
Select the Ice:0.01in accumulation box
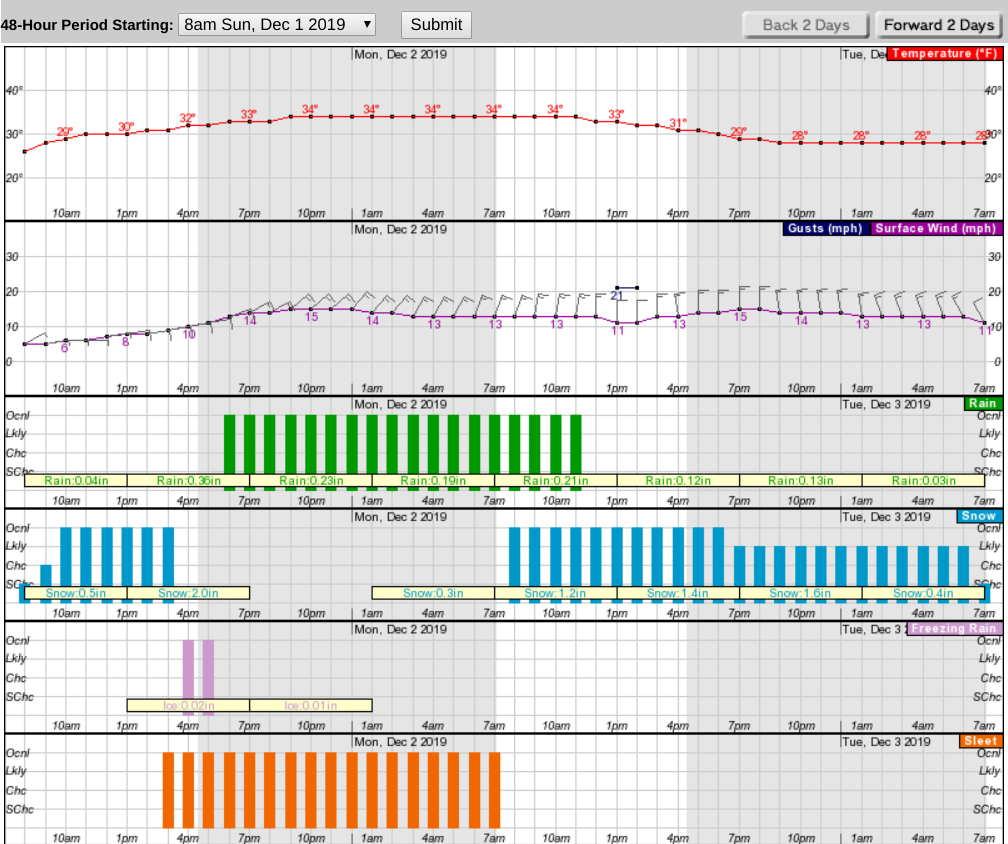310,705
